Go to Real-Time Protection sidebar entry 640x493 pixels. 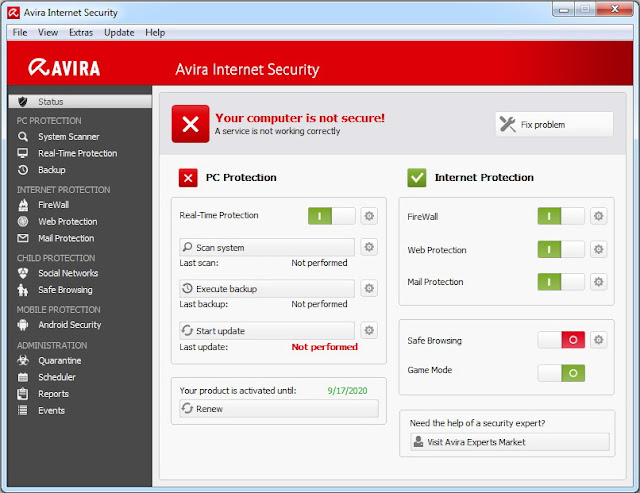(78, 153)
